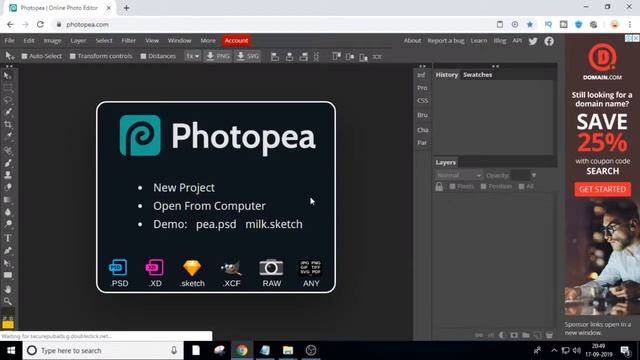Expand the collapsed Par panel
This screenshot has height=360, width=640.
[422, 143]
